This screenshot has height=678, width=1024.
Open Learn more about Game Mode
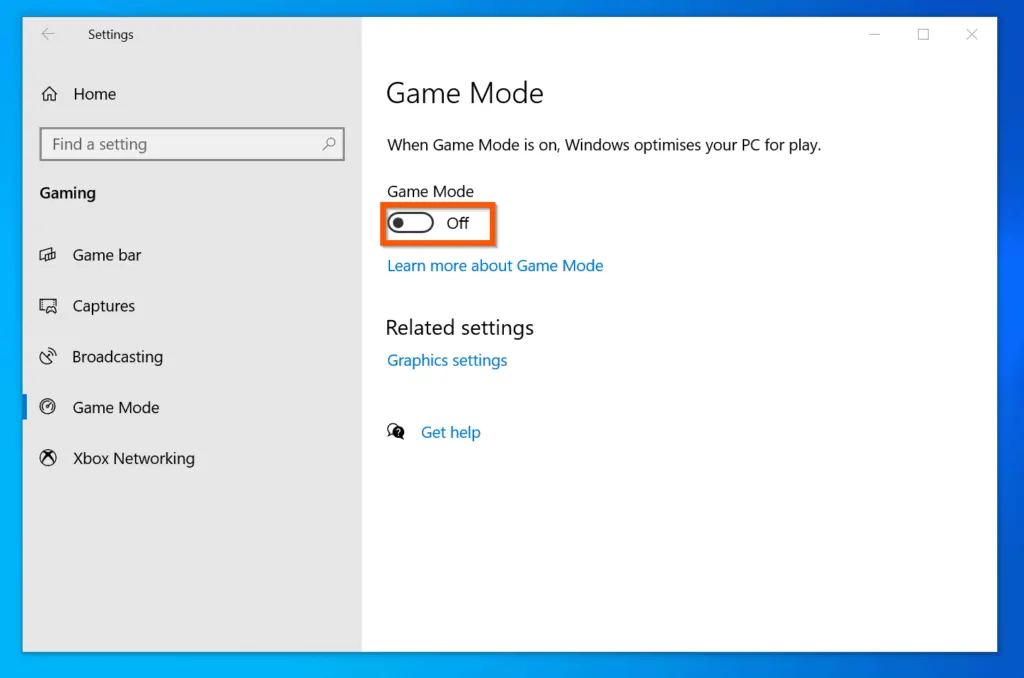[494, 265]
